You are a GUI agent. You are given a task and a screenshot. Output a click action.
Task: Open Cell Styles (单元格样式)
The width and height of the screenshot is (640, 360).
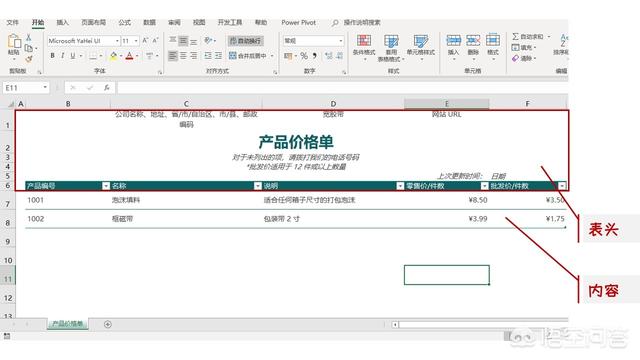(x=420, y=47)
